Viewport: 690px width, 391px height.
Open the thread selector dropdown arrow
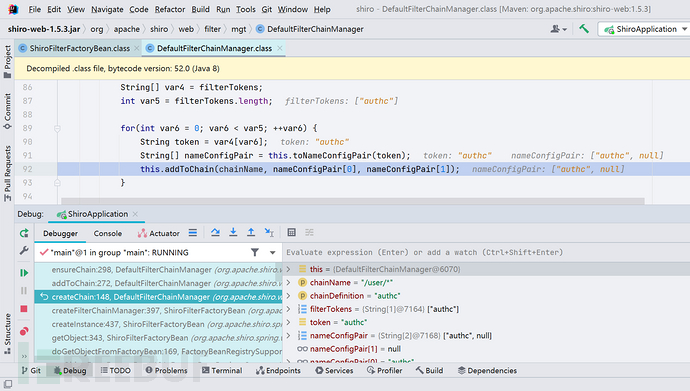tap(272, 252)
